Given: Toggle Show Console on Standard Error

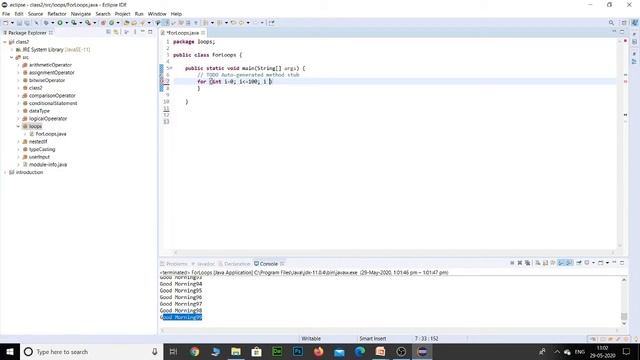Looking at the screenshot, I should [569, 263].
